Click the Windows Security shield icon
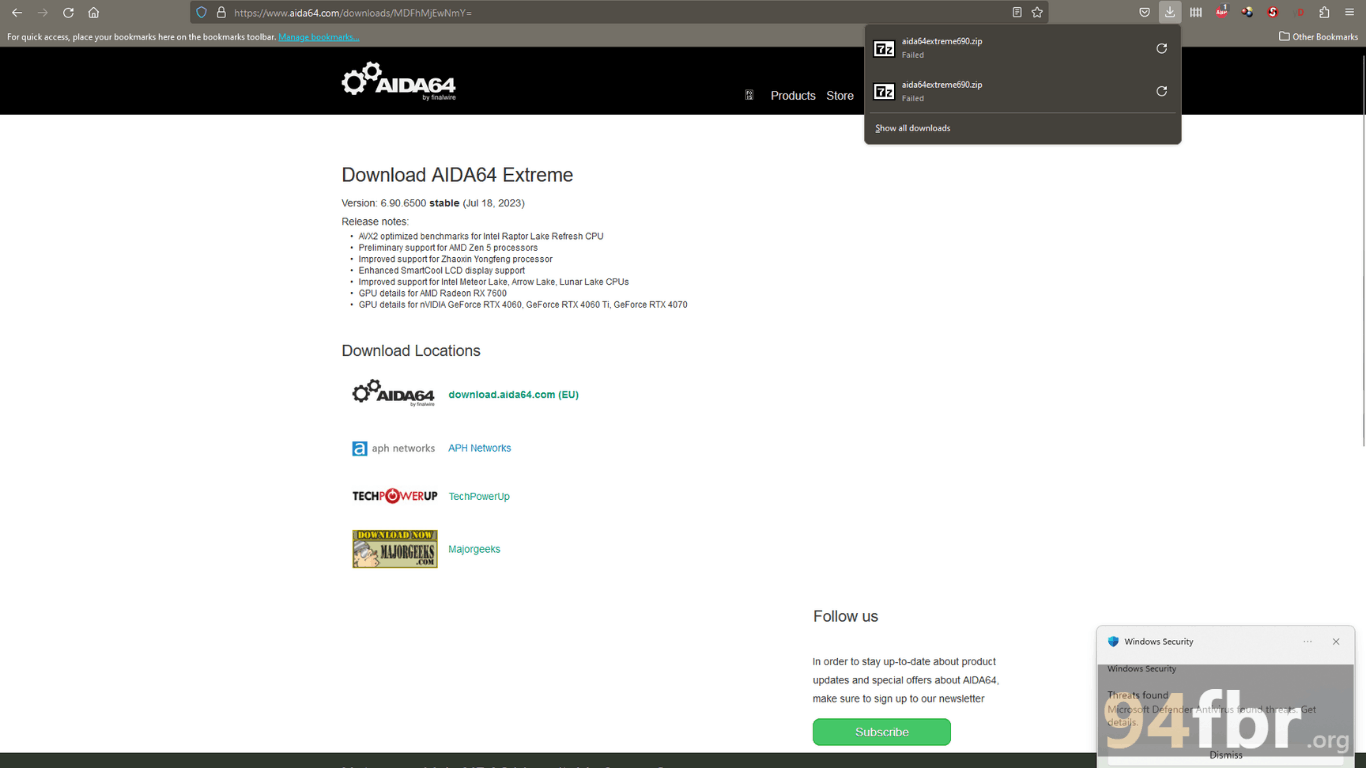1366x768 pixels. pyautogui.click(x=1113, y=642)
